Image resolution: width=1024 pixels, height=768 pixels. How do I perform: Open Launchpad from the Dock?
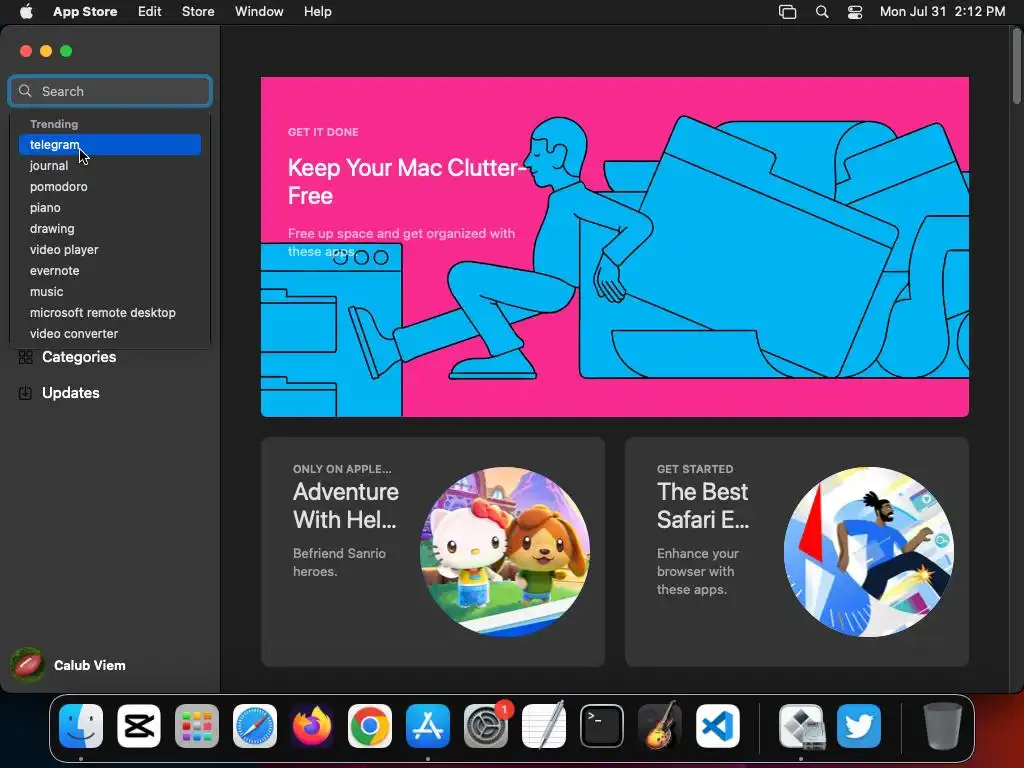pyautogui.click(x=197, y=726)
